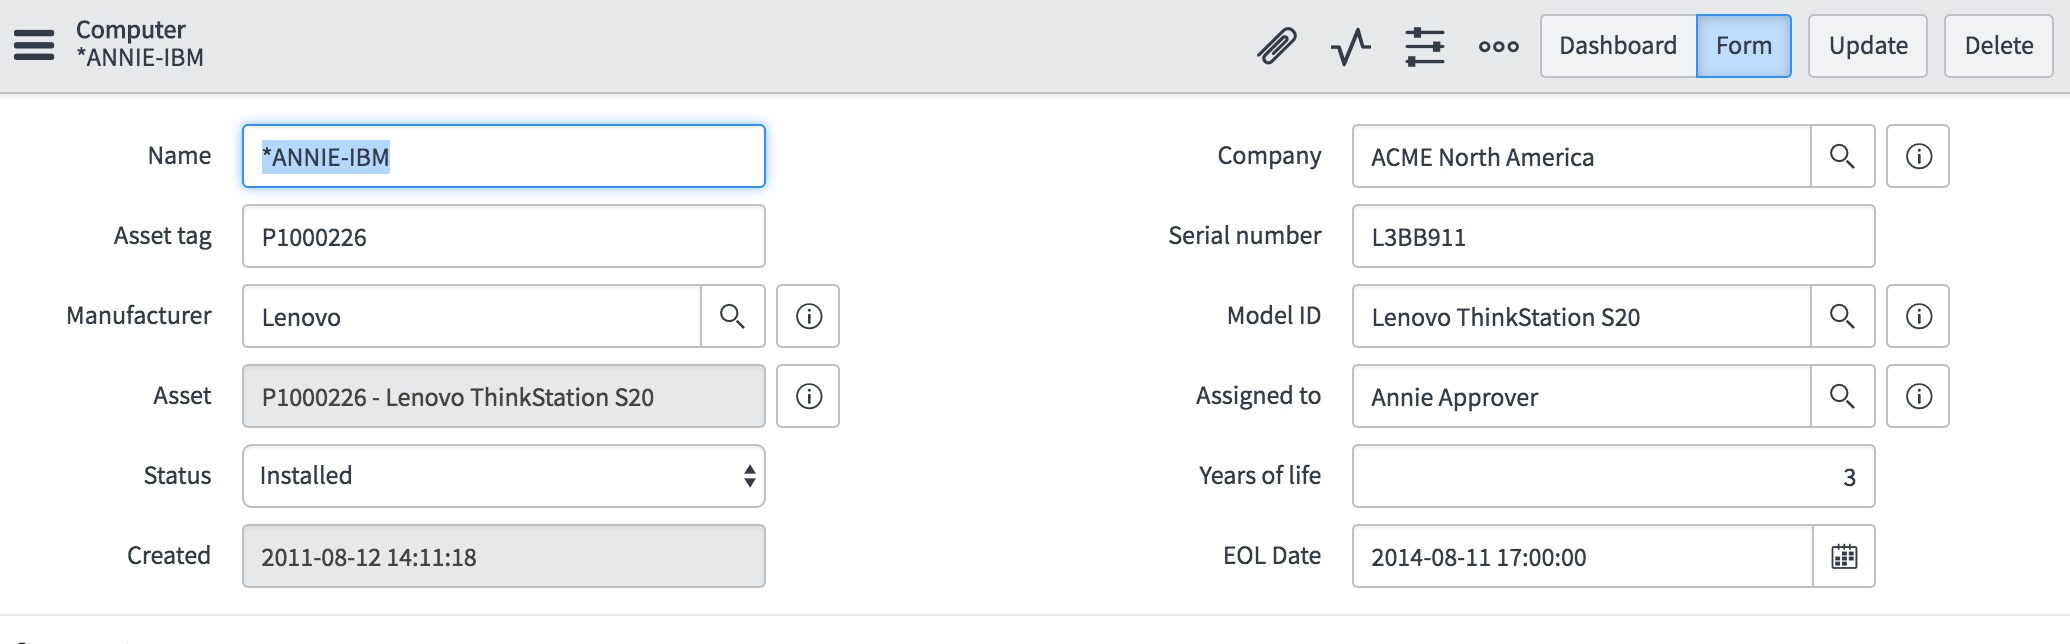Image resolution: width=2070 pixels, height=644 pixels.
Task: Click into the Name input field
Action: click(504, 156)
